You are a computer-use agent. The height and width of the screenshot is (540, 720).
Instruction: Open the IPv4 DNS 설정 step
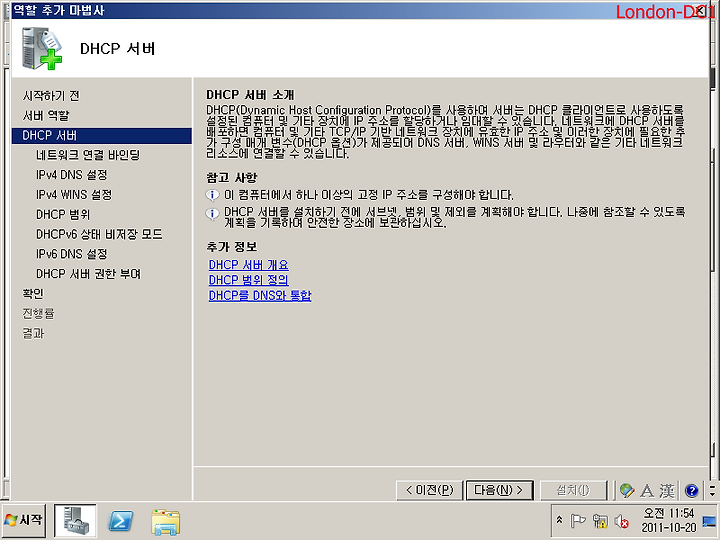pos(72,175)
